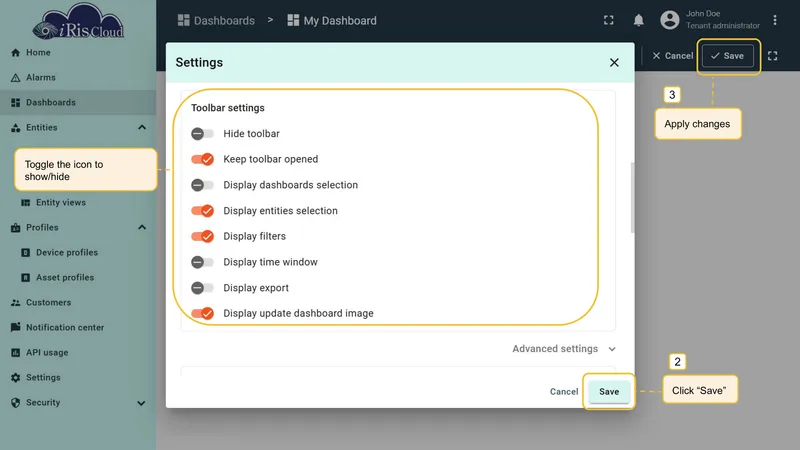Click the John Doe user name

703,14
